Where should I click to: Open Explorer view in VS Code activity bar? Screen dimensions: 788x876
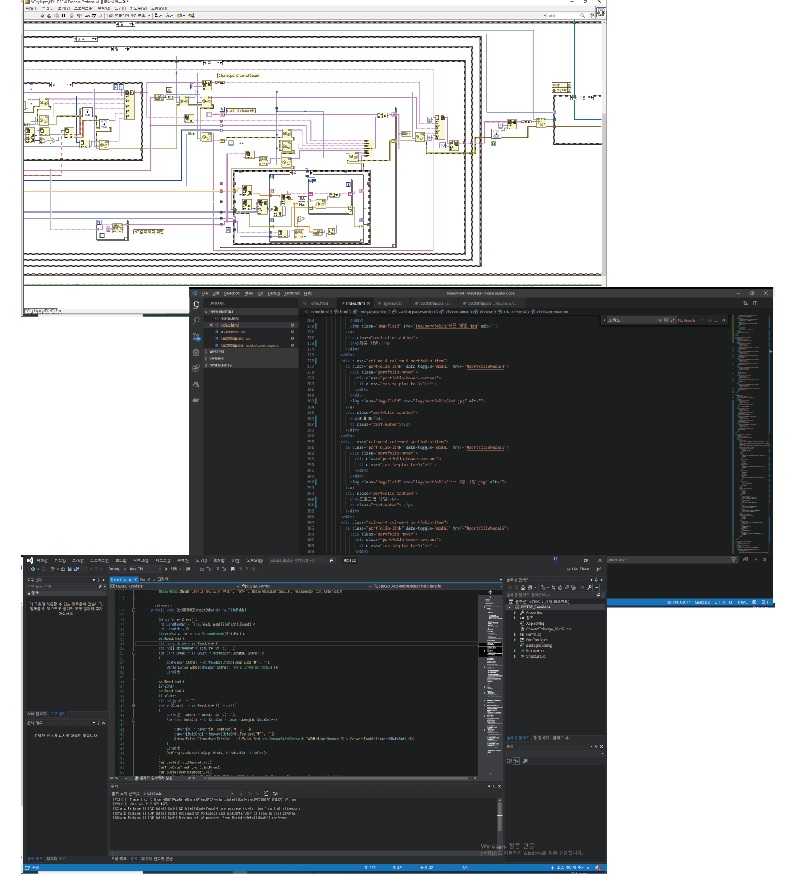coord(196,304)
